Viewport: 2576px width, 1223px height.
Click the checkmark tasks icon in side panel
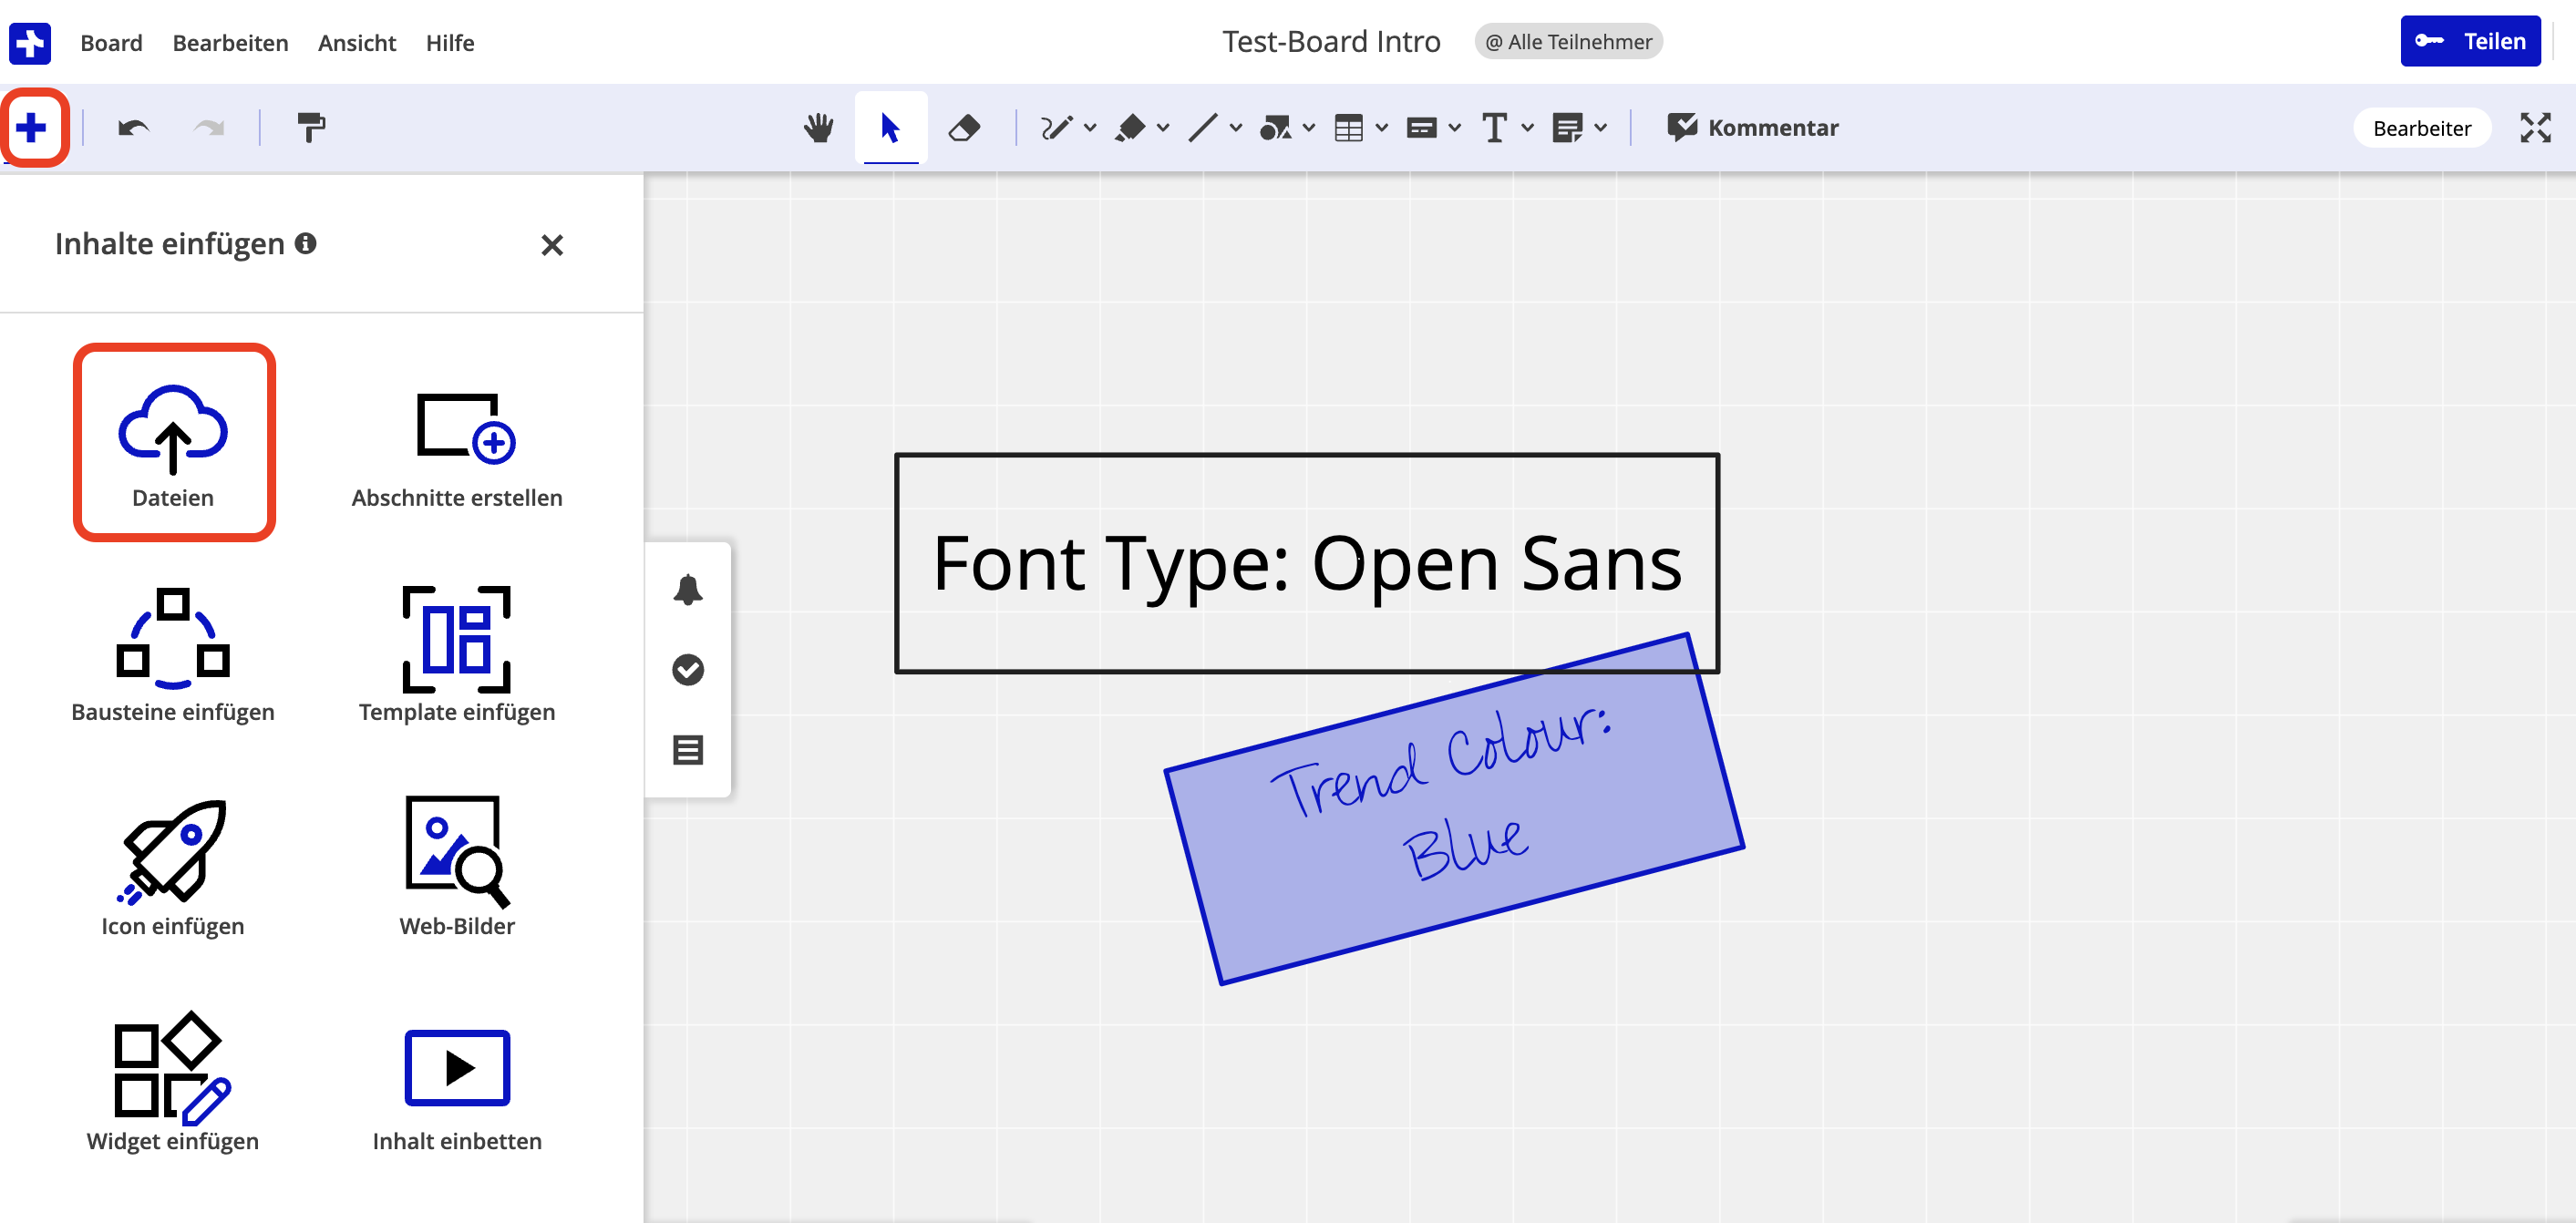pos(688,669)
